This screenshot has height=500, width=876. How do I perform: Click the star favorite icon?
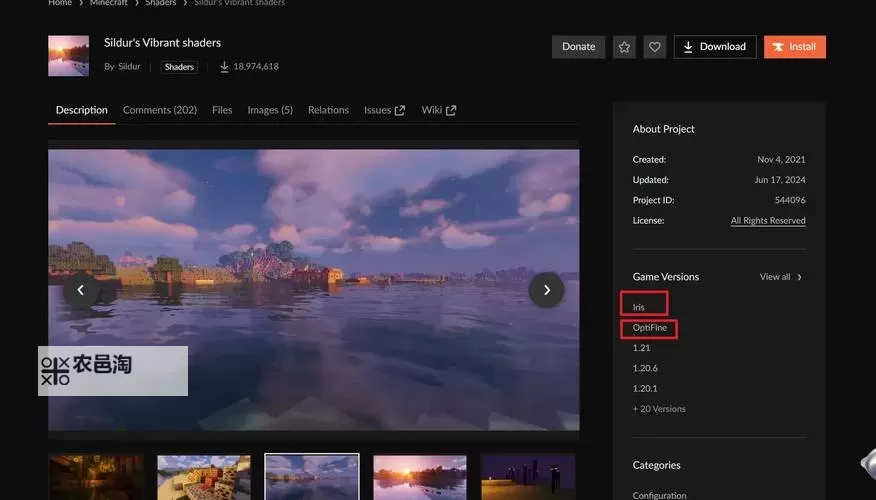[624, 47]
